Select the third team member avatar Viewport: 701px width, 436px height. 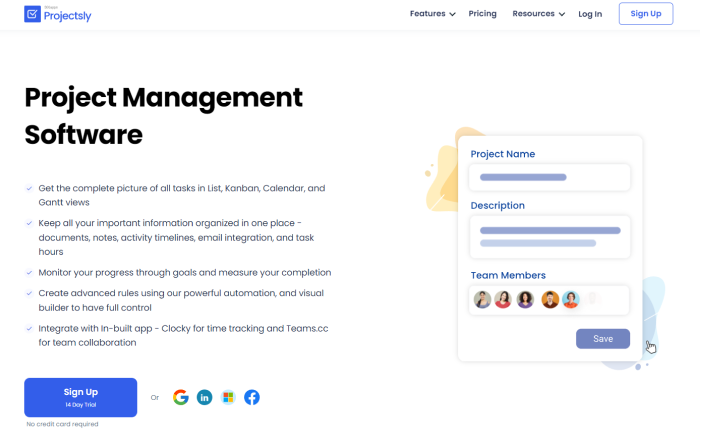coord(525,299)
